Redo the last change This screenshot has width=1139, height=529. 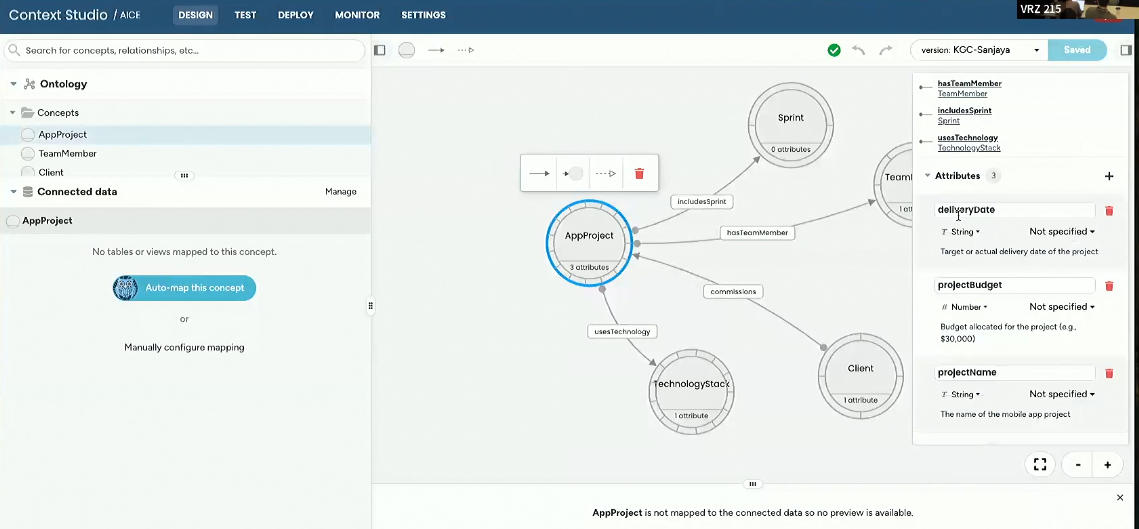[x=885, y=50]
